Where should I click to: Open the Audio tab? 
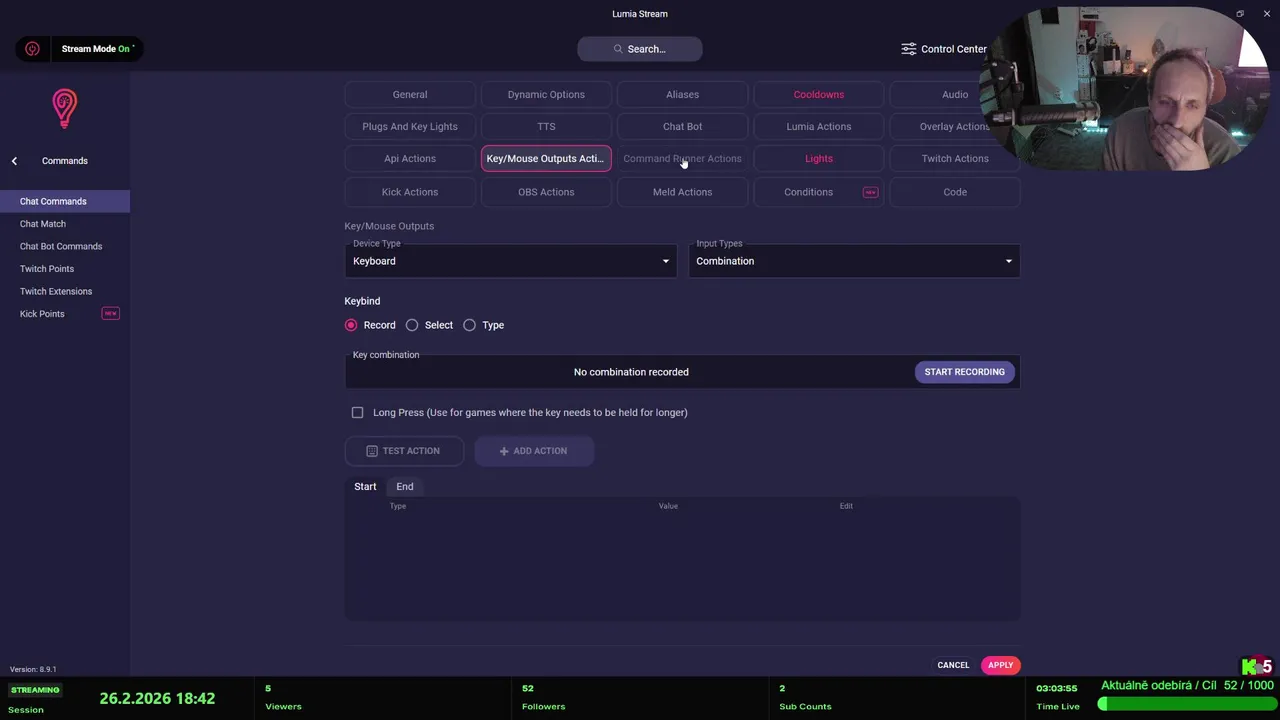click(x=955, y=95)
